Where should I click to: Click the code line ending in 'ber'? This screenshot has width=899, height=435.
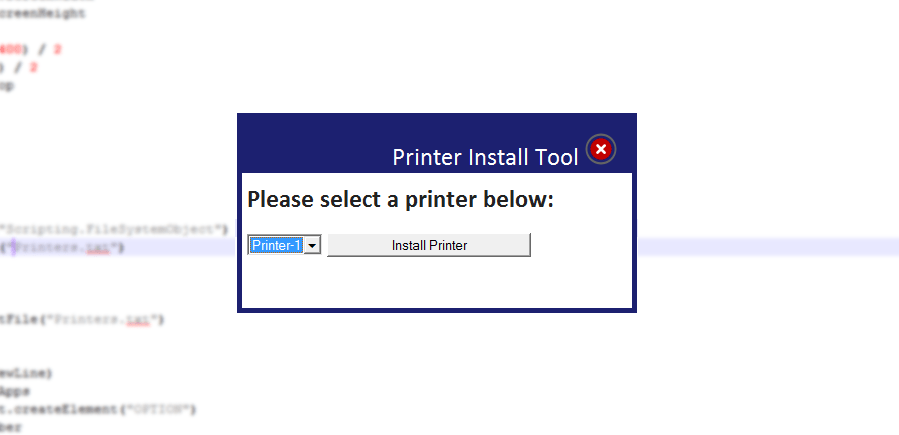tap(11, 428)
